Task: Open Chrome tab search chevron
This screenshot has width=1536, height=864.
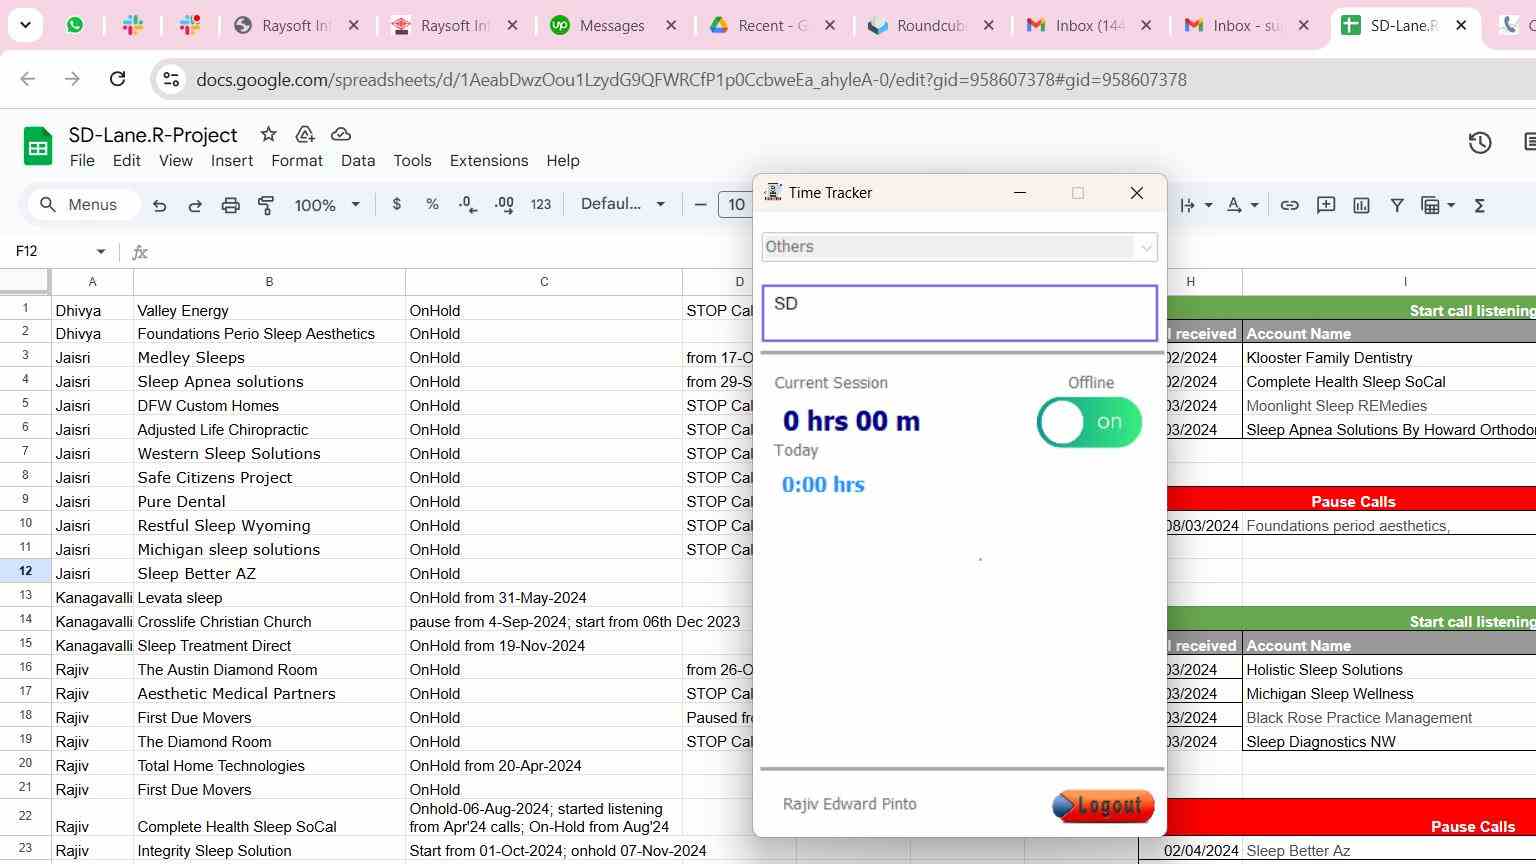Action: pyautogui.click(x=25, y=25)
